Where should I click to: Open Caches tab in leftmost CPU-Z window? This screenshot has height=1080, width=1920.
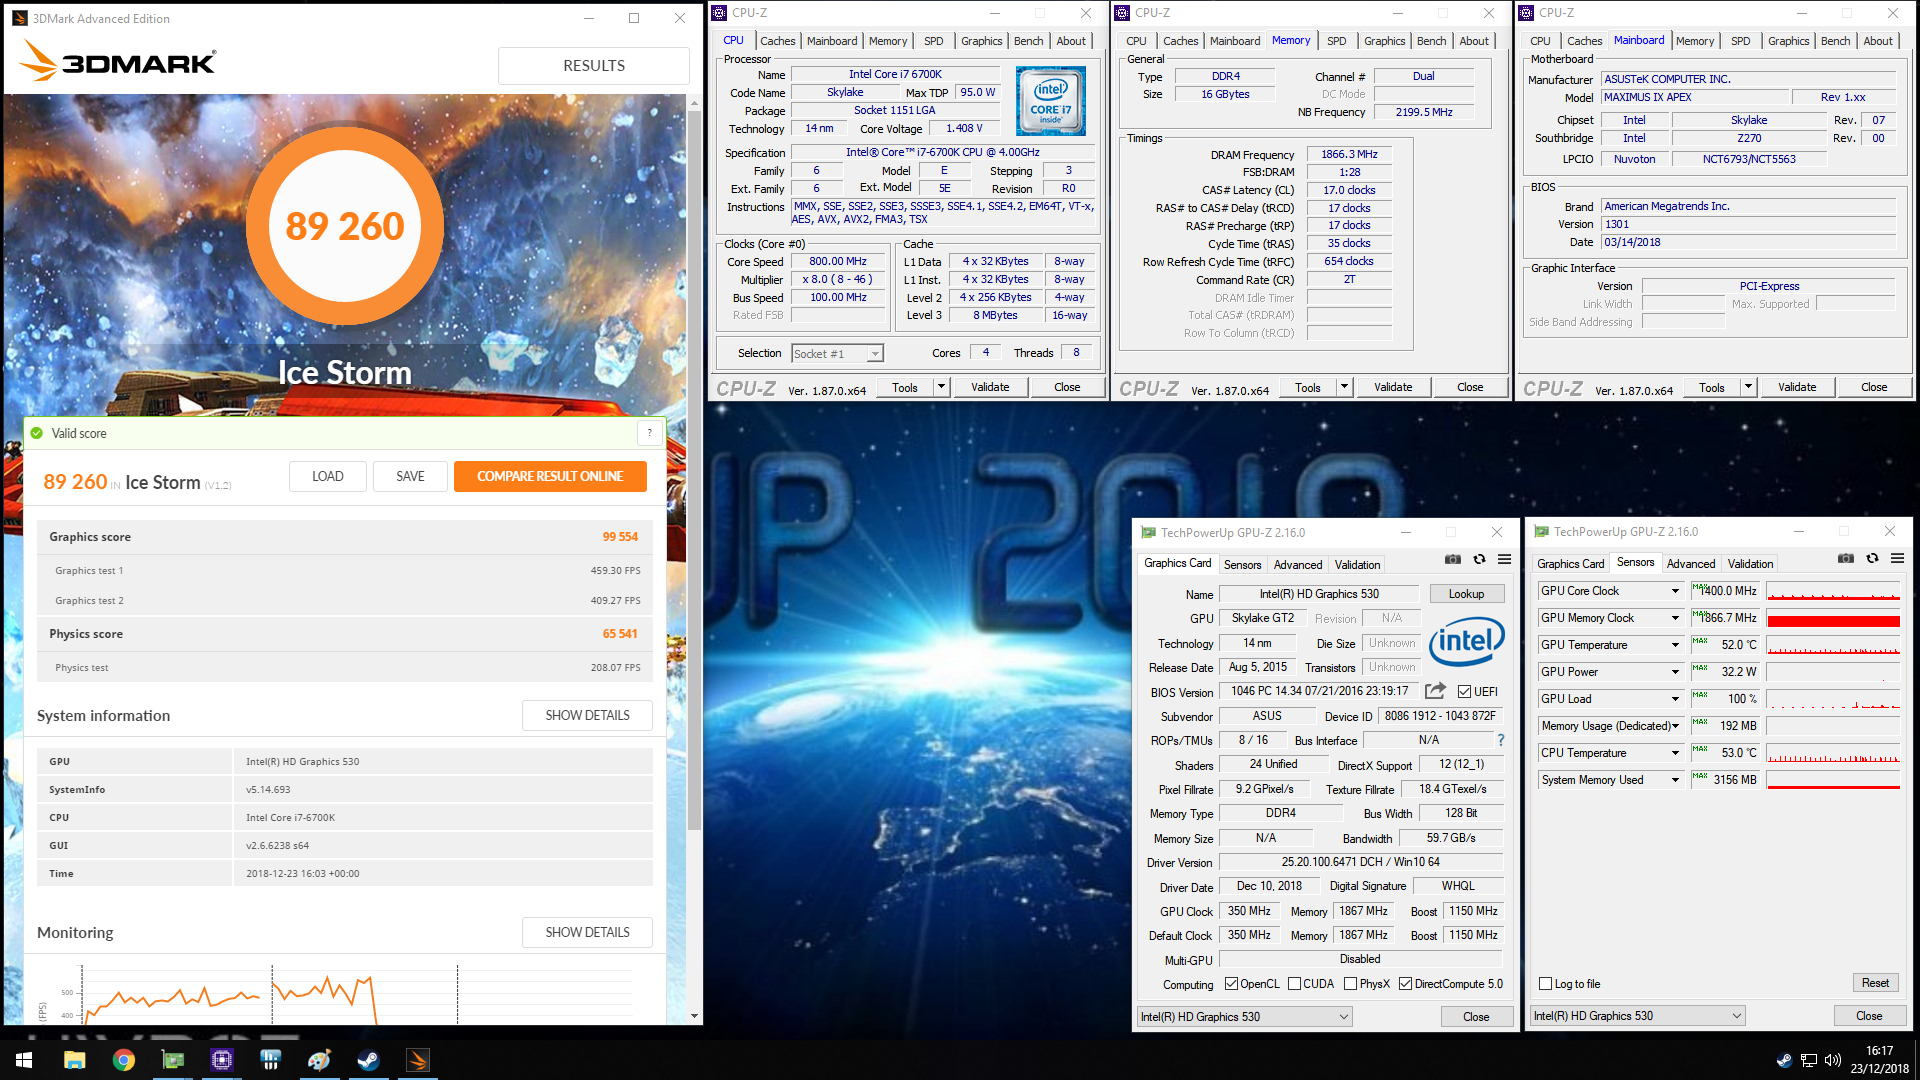[777, 41]
